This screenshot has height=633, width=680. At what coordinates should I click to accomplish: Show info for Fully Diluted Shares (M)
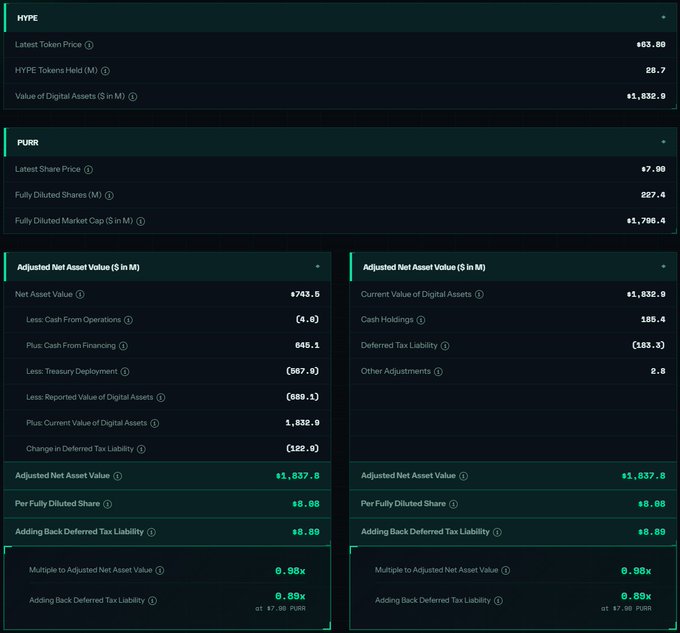109,196
